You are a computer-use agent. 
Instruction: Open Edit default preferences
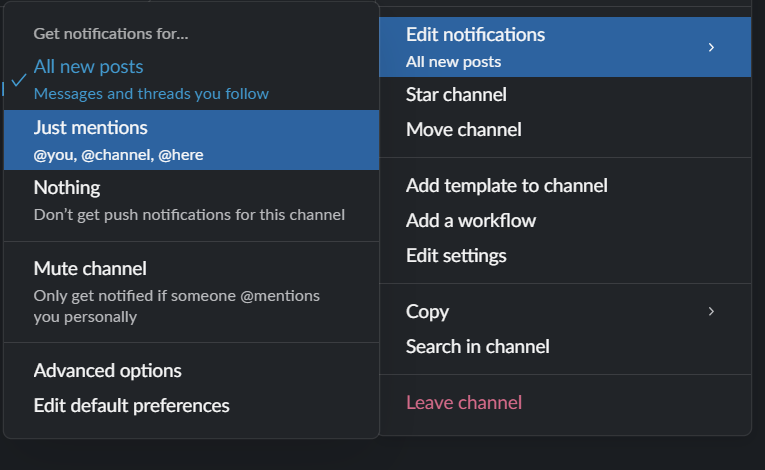point(131,406)
